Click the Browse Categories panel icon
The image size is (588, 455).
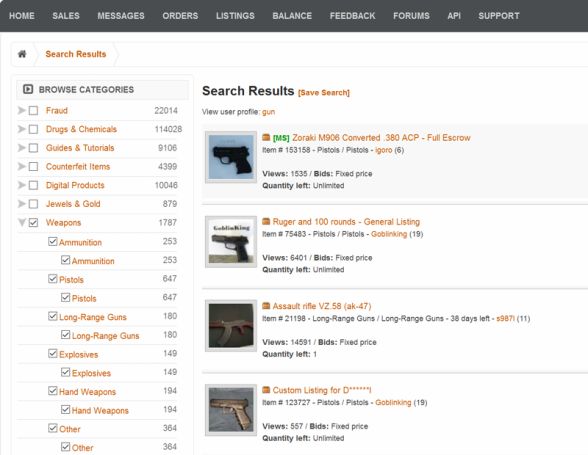click(x=28, y=89)
